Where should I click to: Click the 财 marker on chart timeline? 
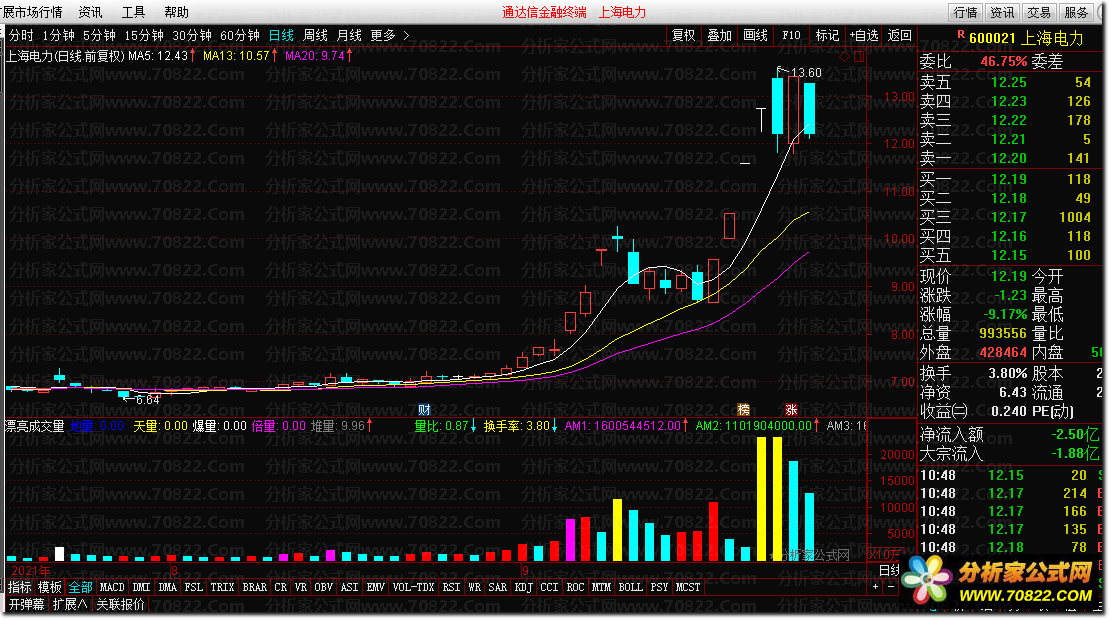pos(424,410)
